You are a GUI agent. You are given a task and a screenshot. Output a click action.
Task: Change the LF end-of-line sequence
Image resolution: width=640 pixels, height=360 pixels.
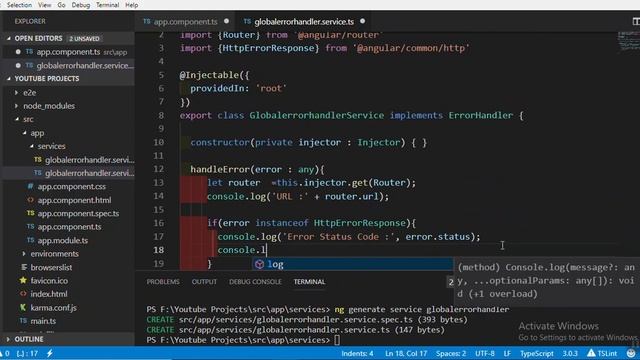tap(507, 353)
